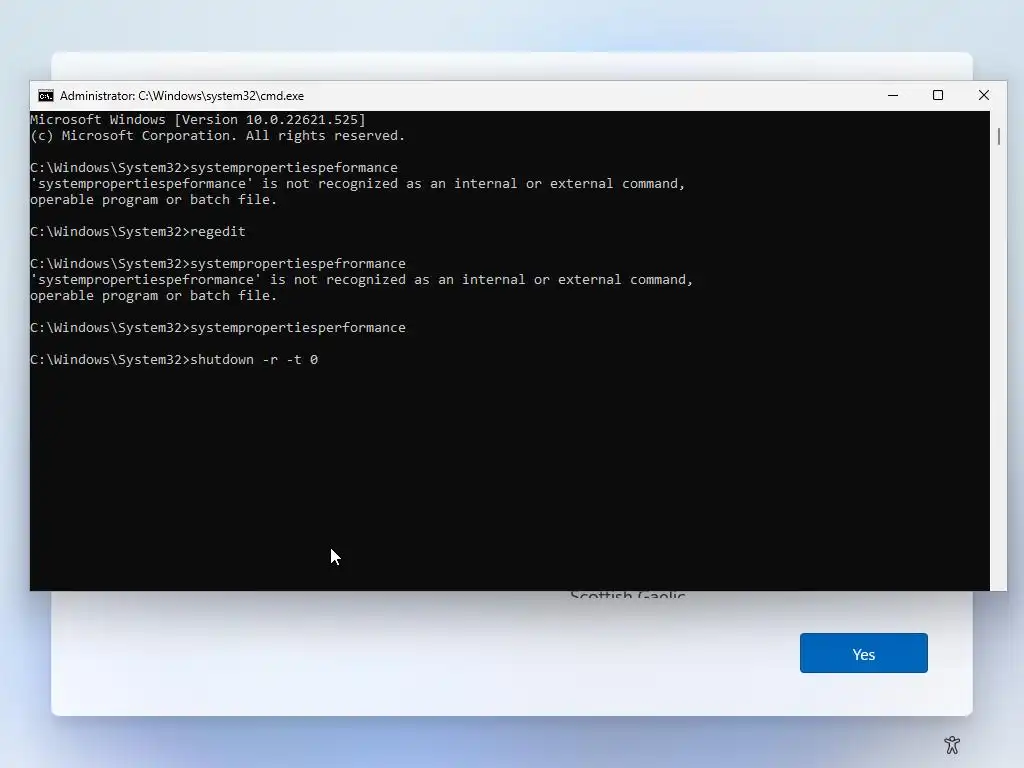The height and width of the screenshot is (768, 1024).
Task: Click the 'systempropertiespefrormance' prompt command line
Action: (218, 264)
